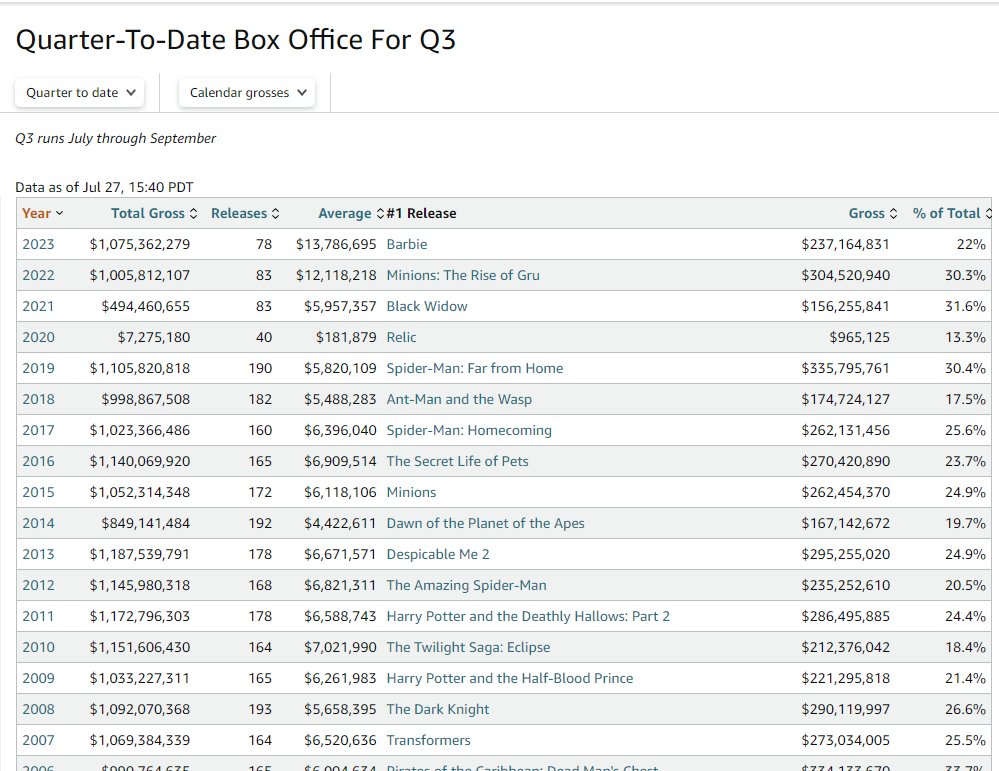Open Despicable Me 2 link
Viewport: 999px width, 771px height.
pos(438,554)
